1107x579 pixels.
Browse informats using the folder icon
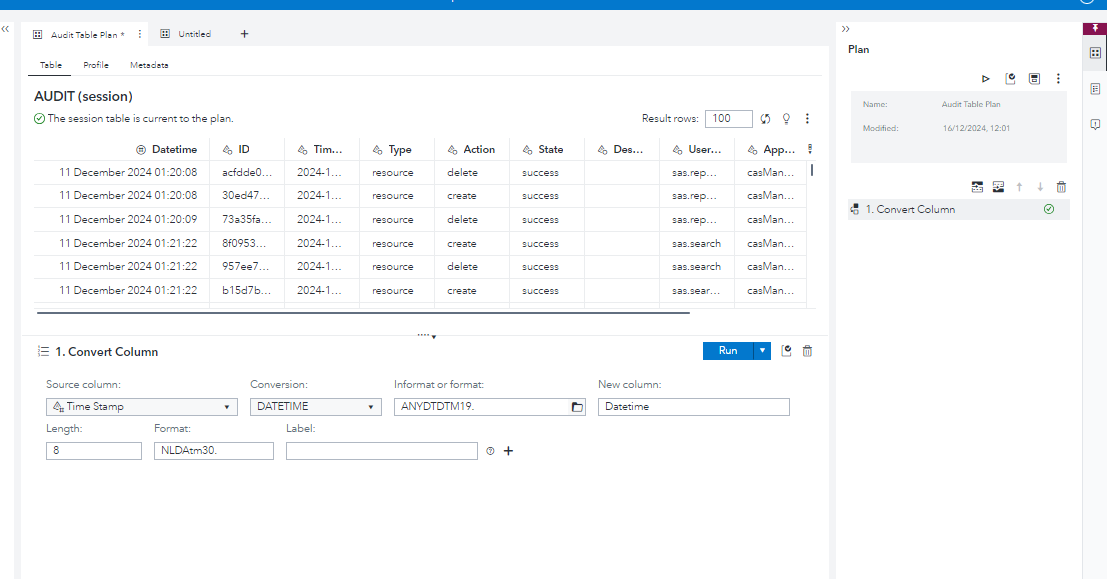click(575, 407)
